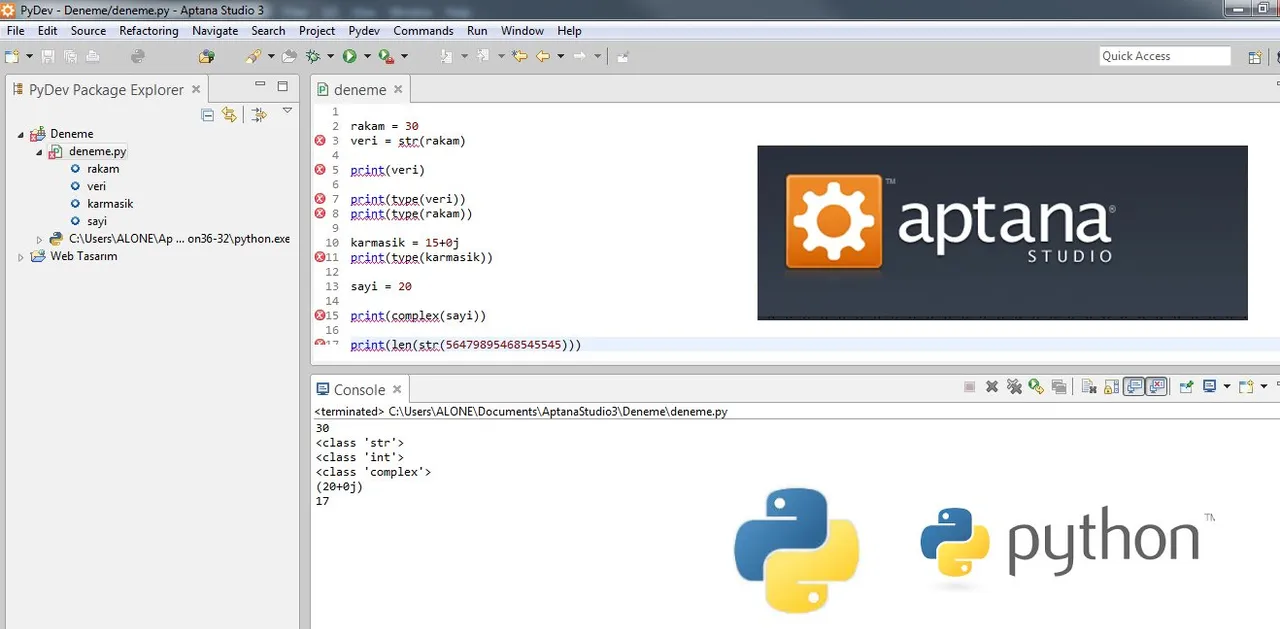Screen dimensions: 1280x629
Task: Click the filter icon in Package Explorer toolbar
Action: [259, 115]
